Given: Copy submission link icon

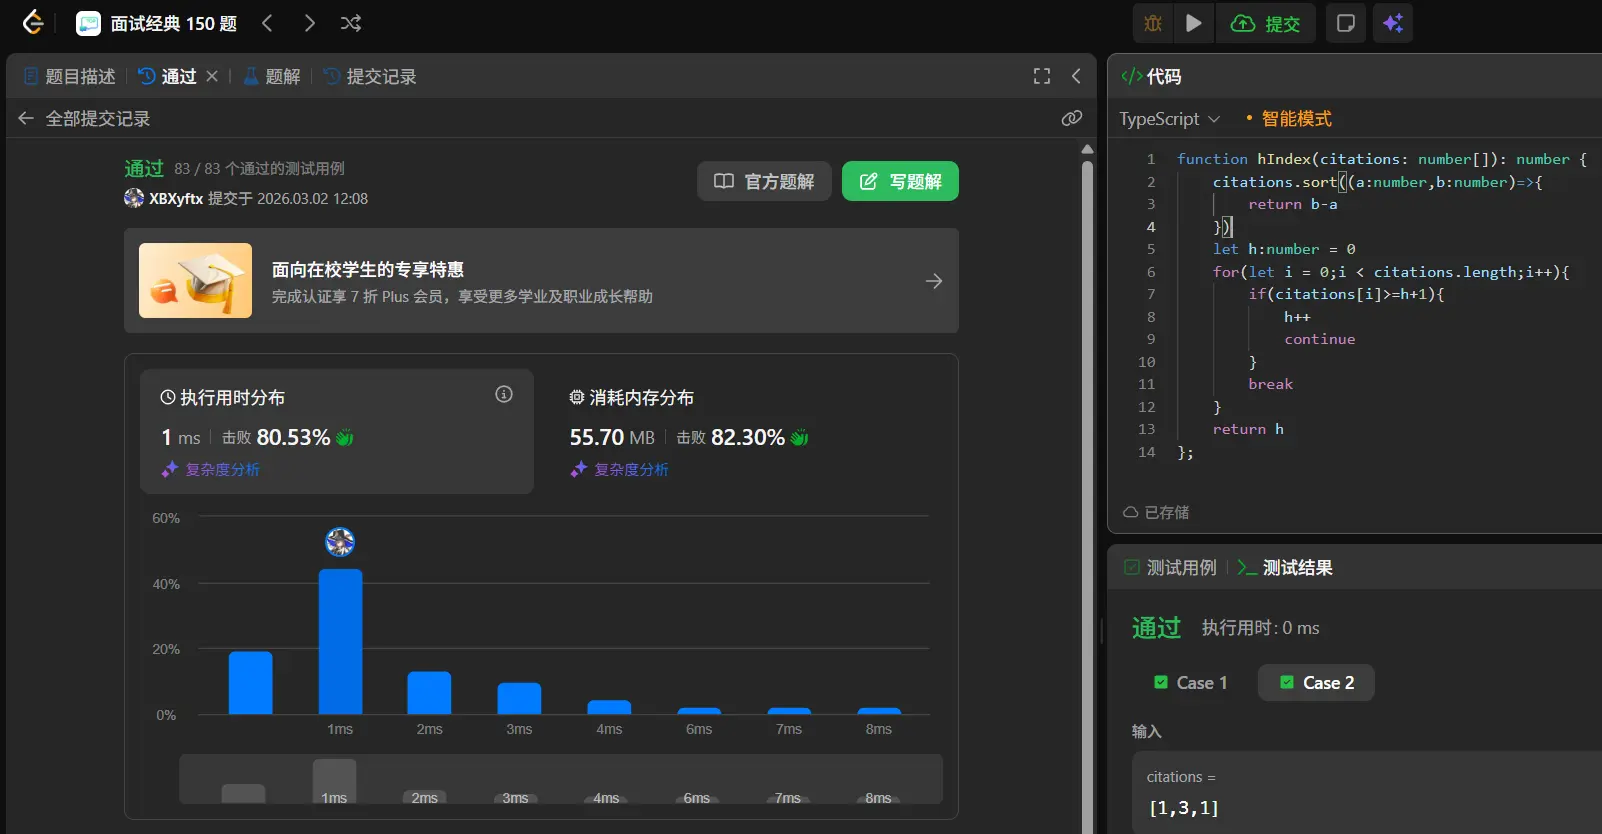Looking at the screenshot, I should [x=1071, y=118].
